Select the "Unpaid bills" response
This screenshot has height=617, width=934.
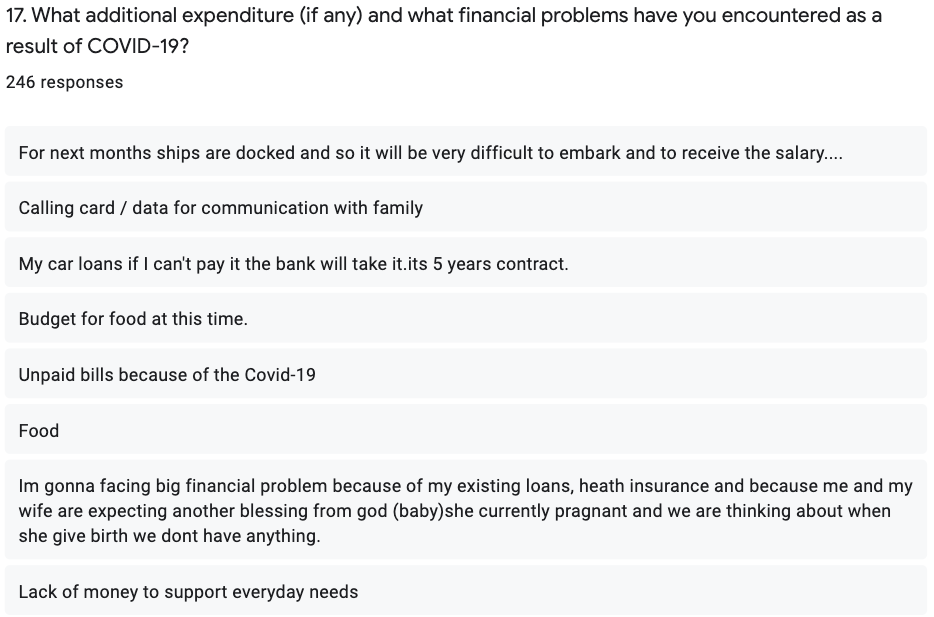[x=167, y=375]
